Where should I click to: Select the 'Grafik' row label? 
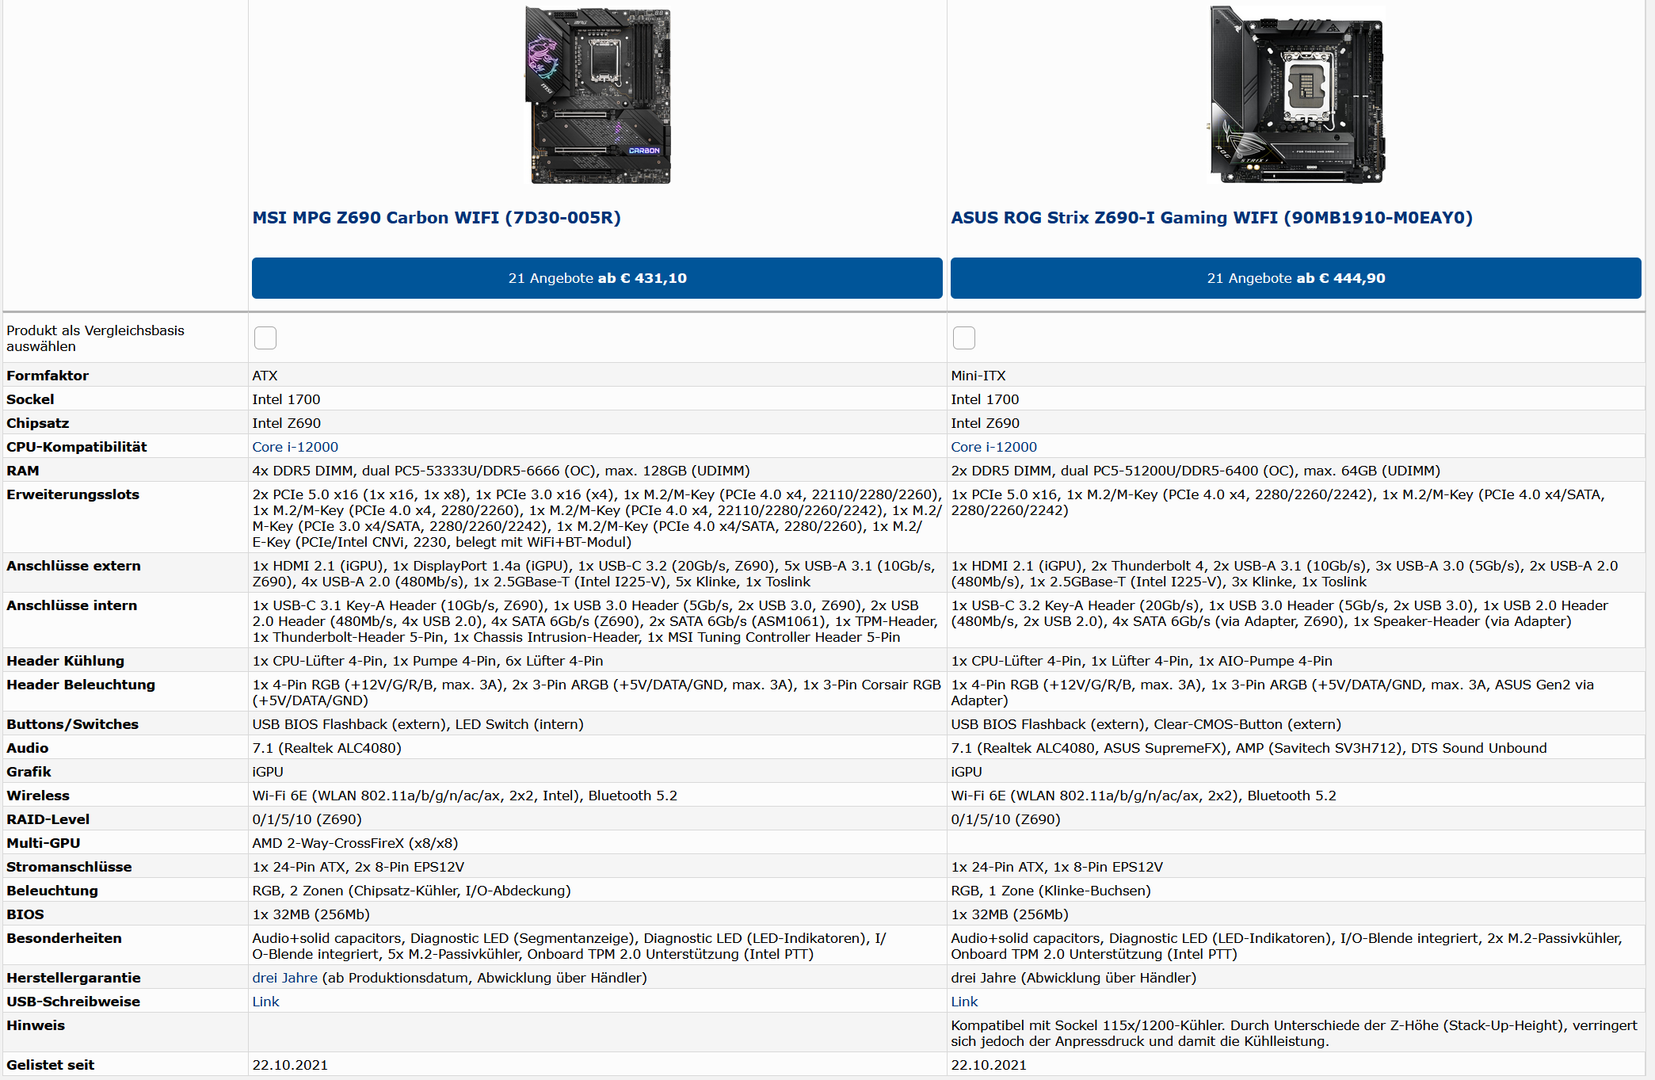pos(29,772)
